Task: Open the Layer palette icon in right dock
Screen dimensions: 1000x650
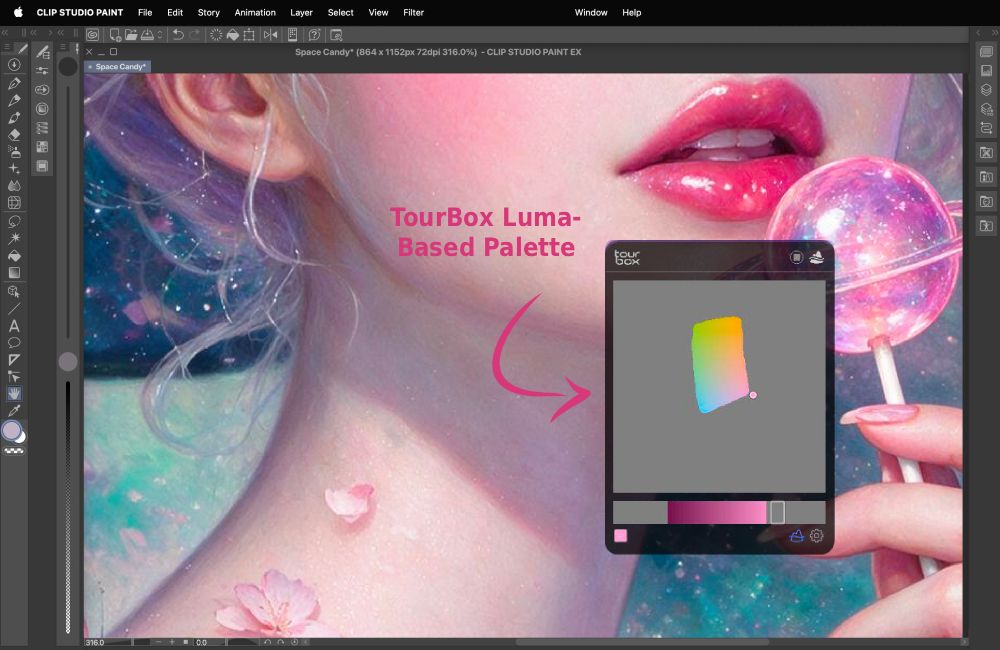Action: (987, 90)
